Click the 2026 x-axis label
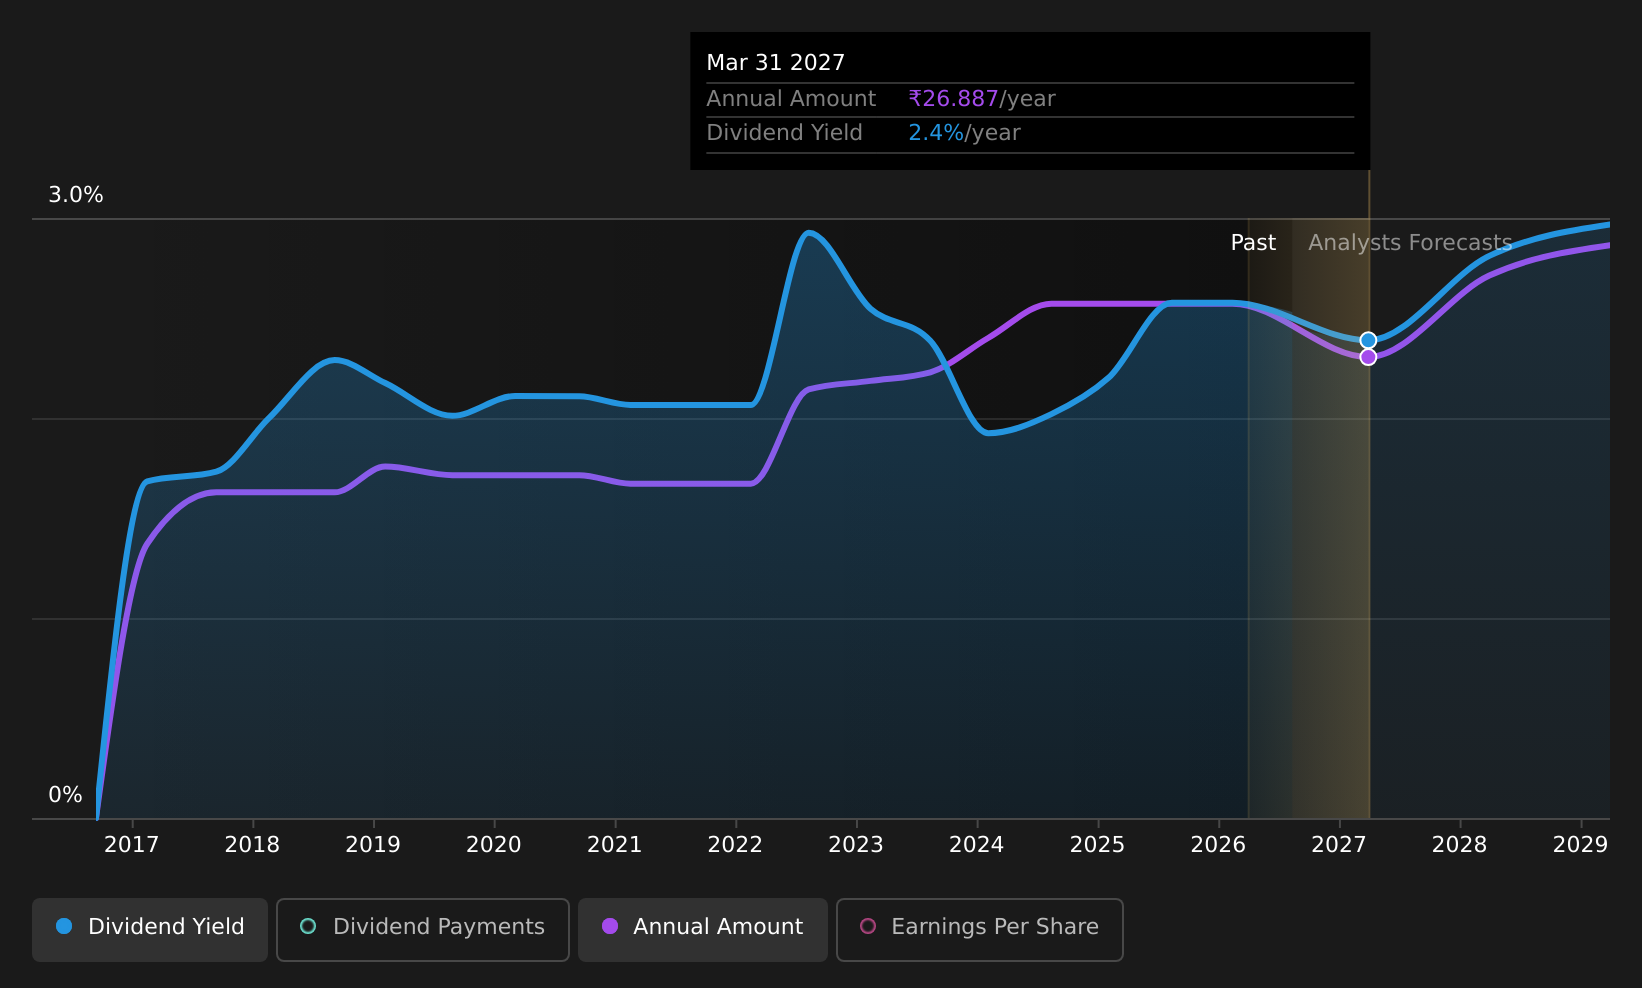Screen dimensions: 1642x988 tap(1218, 845)
